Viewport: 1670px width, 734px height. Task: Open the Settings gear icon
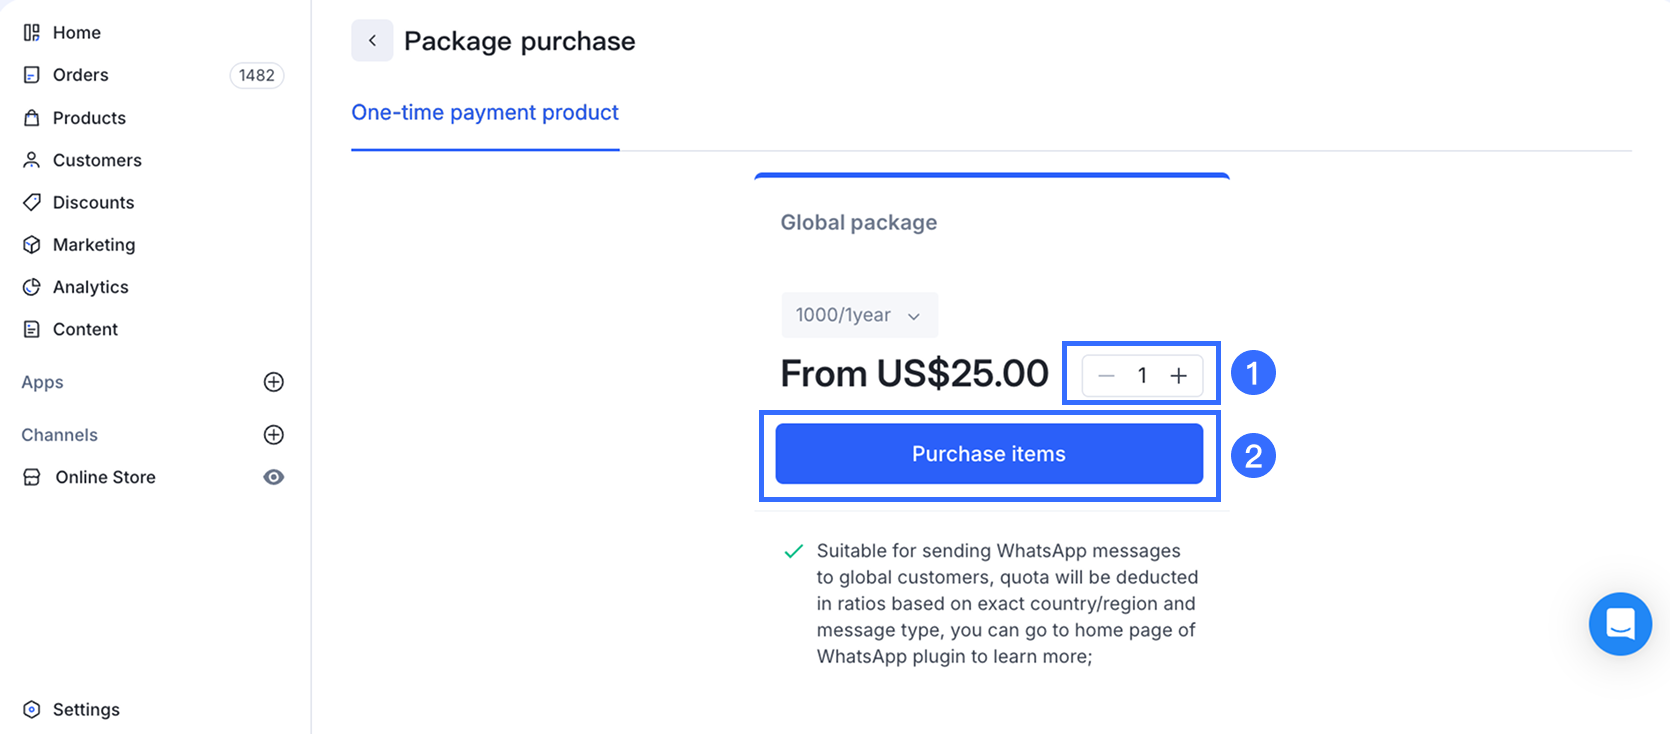coord(32,709)
